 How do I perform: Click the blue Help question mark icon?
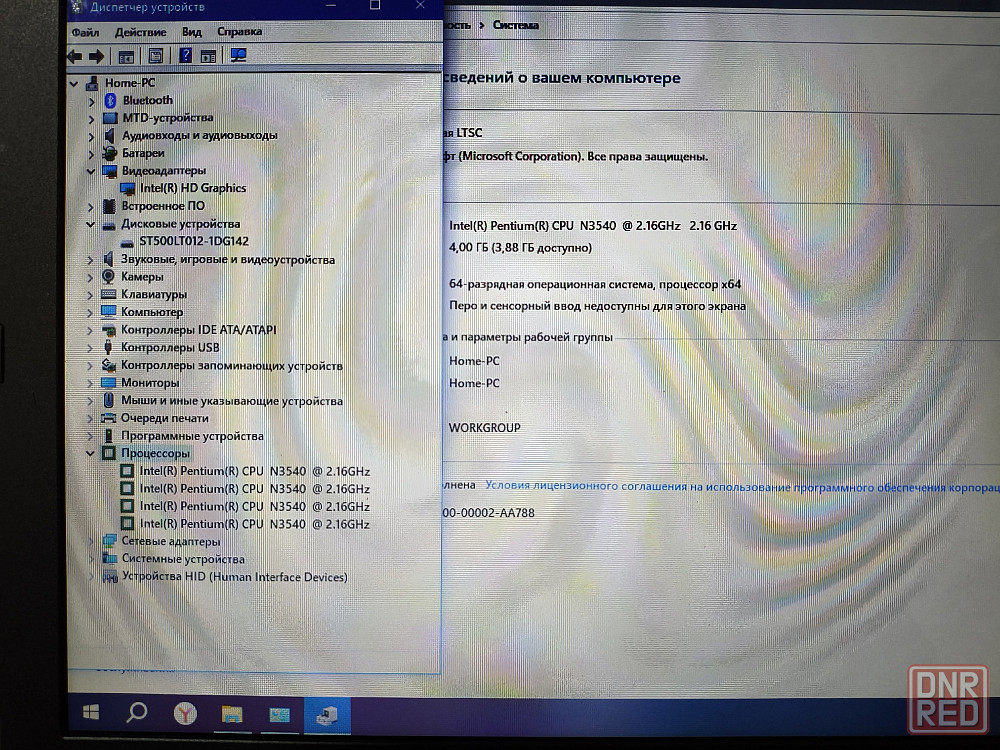(x=185, y=56)
